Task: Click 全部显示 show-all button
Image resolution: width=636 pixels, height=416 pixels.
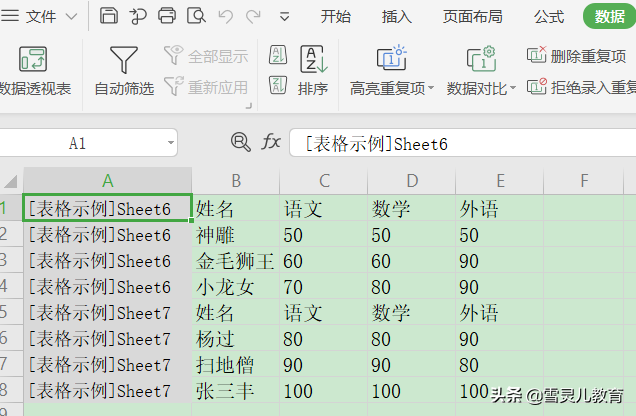Action: click(206, 56)
